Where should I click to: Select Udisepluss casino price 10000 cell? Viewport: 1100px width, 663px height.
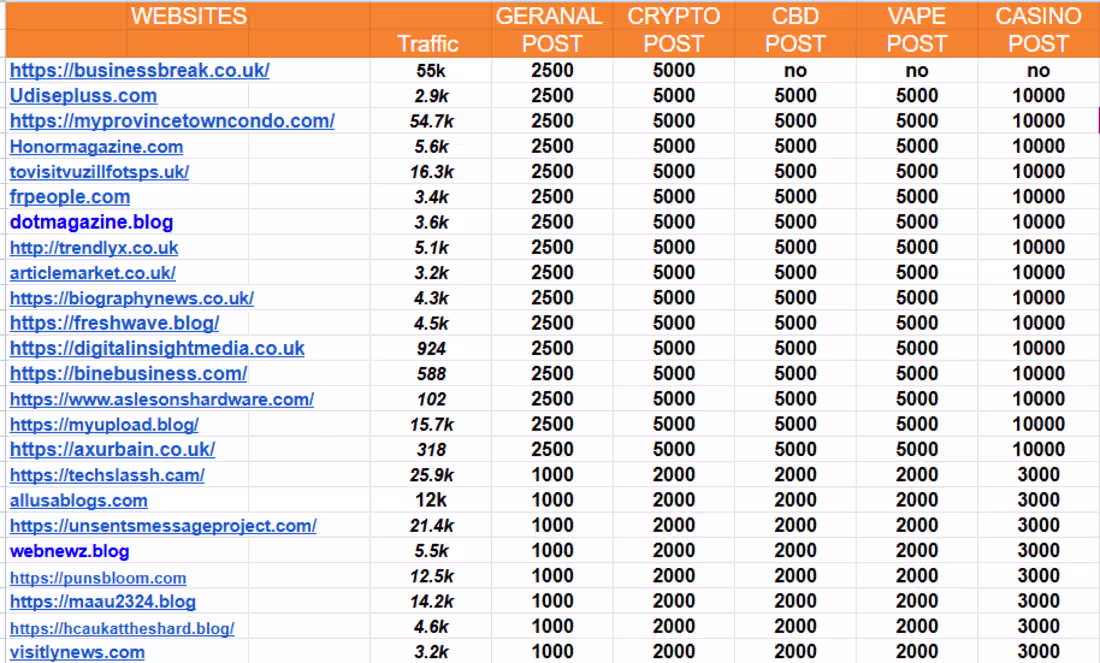(x=1038, y=95)
